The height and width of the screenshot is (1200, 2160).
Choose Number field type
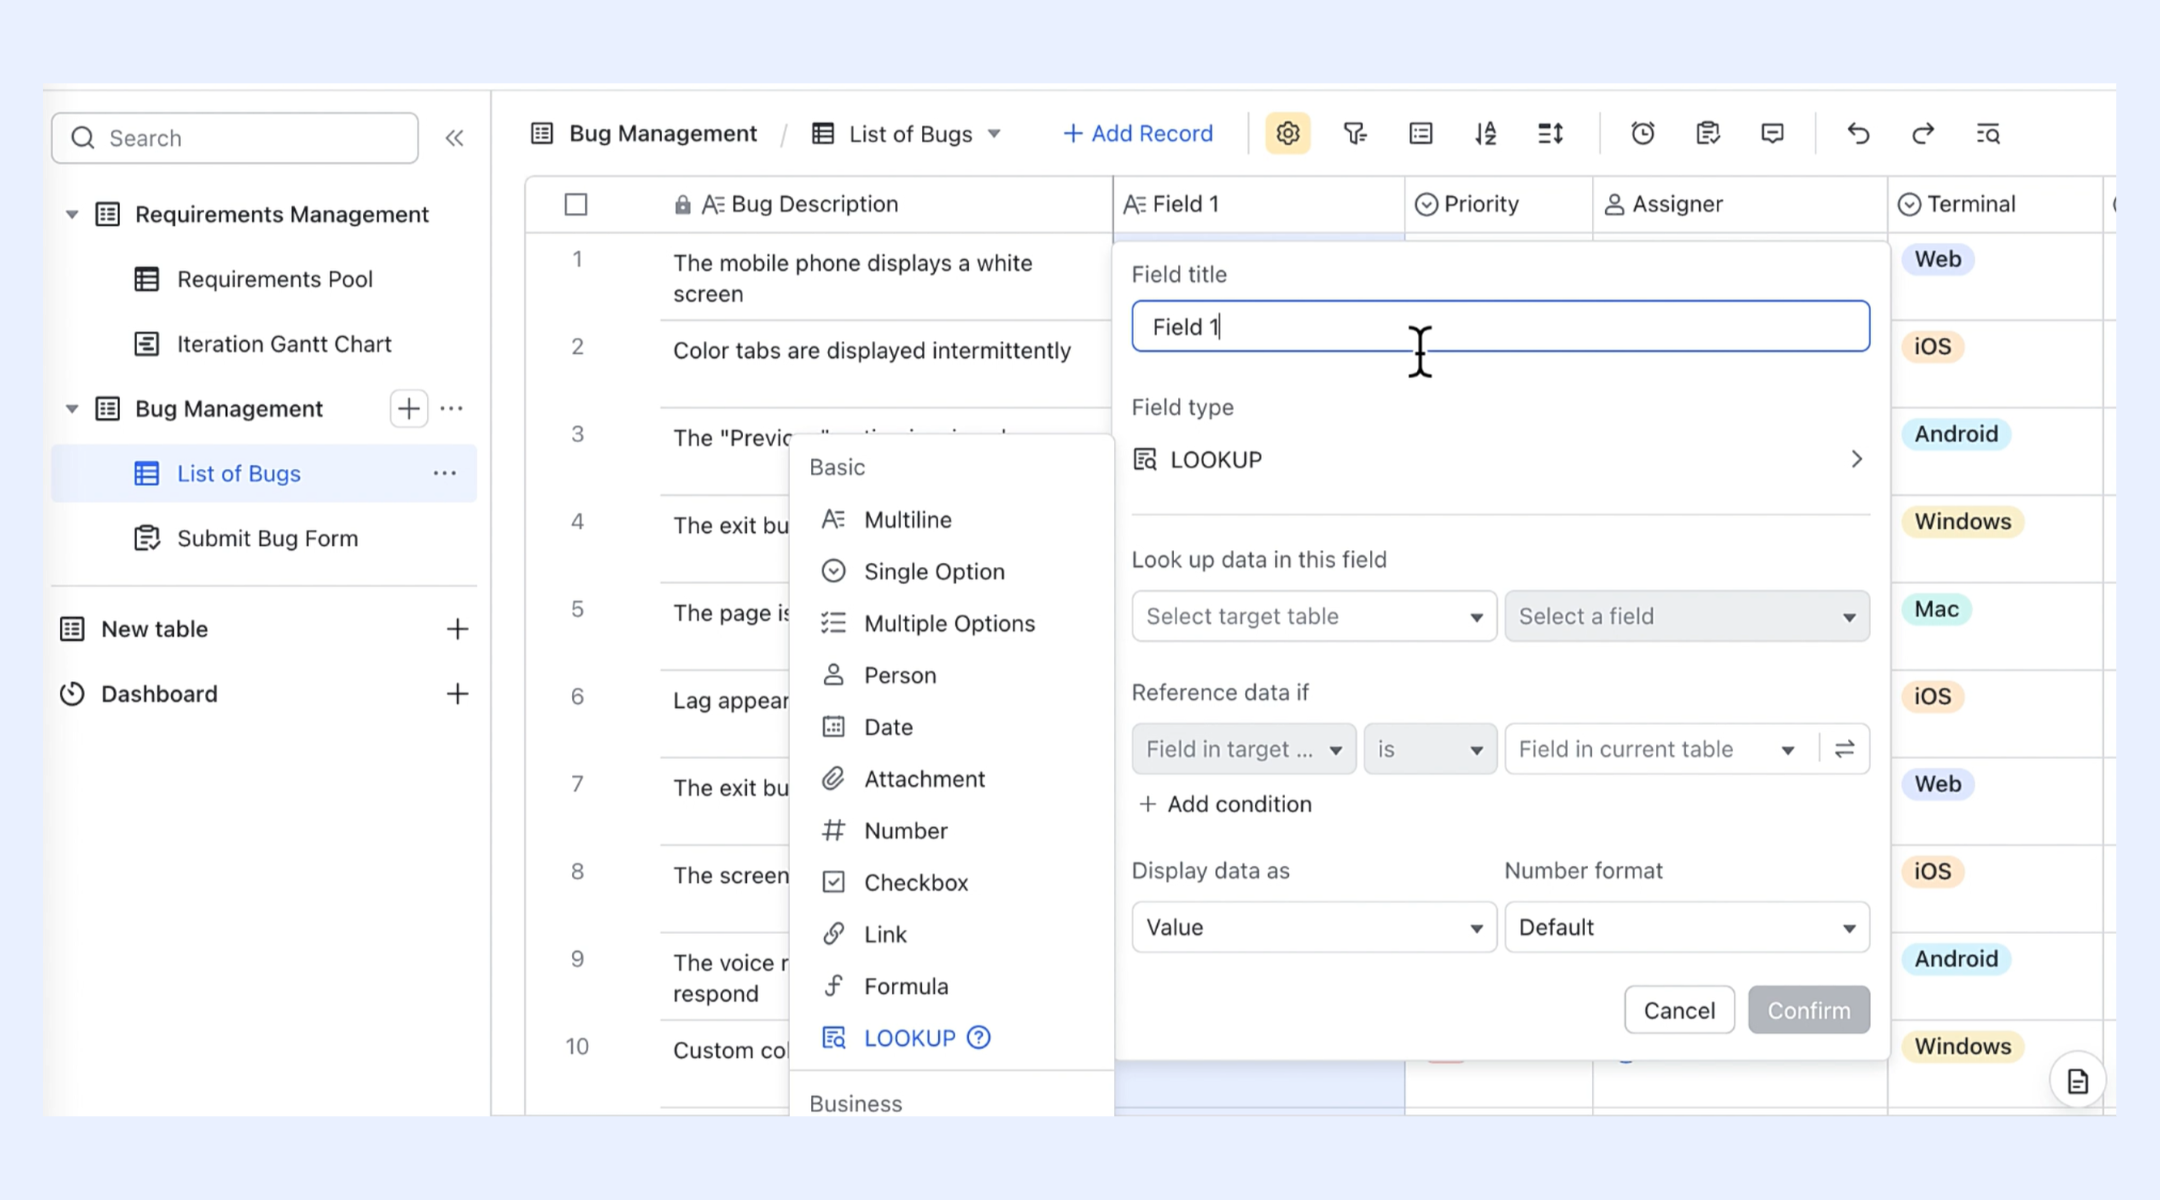[951, 831]
